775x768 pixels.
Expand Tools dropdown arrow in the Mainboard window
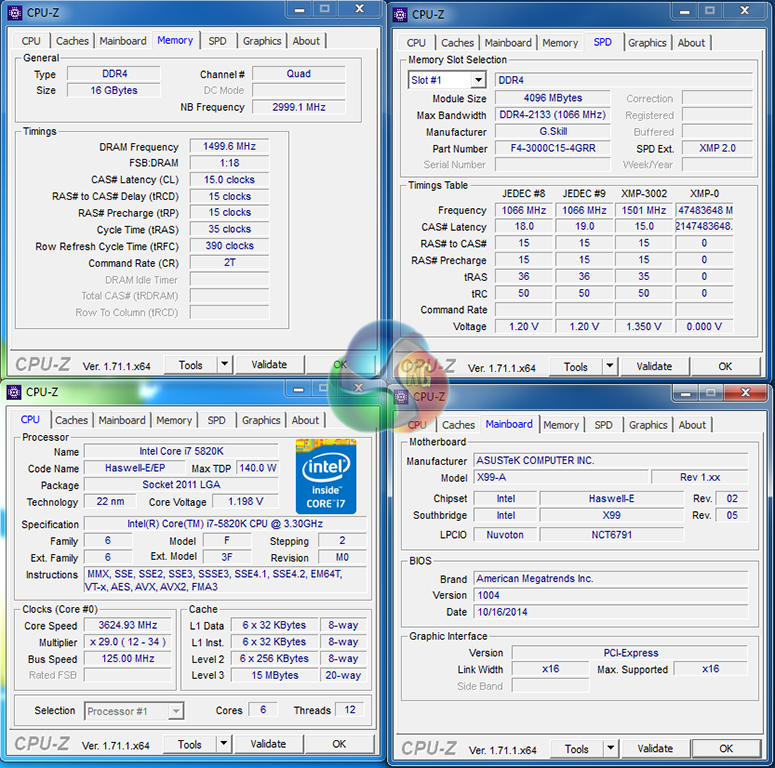(x=610, y=748)
